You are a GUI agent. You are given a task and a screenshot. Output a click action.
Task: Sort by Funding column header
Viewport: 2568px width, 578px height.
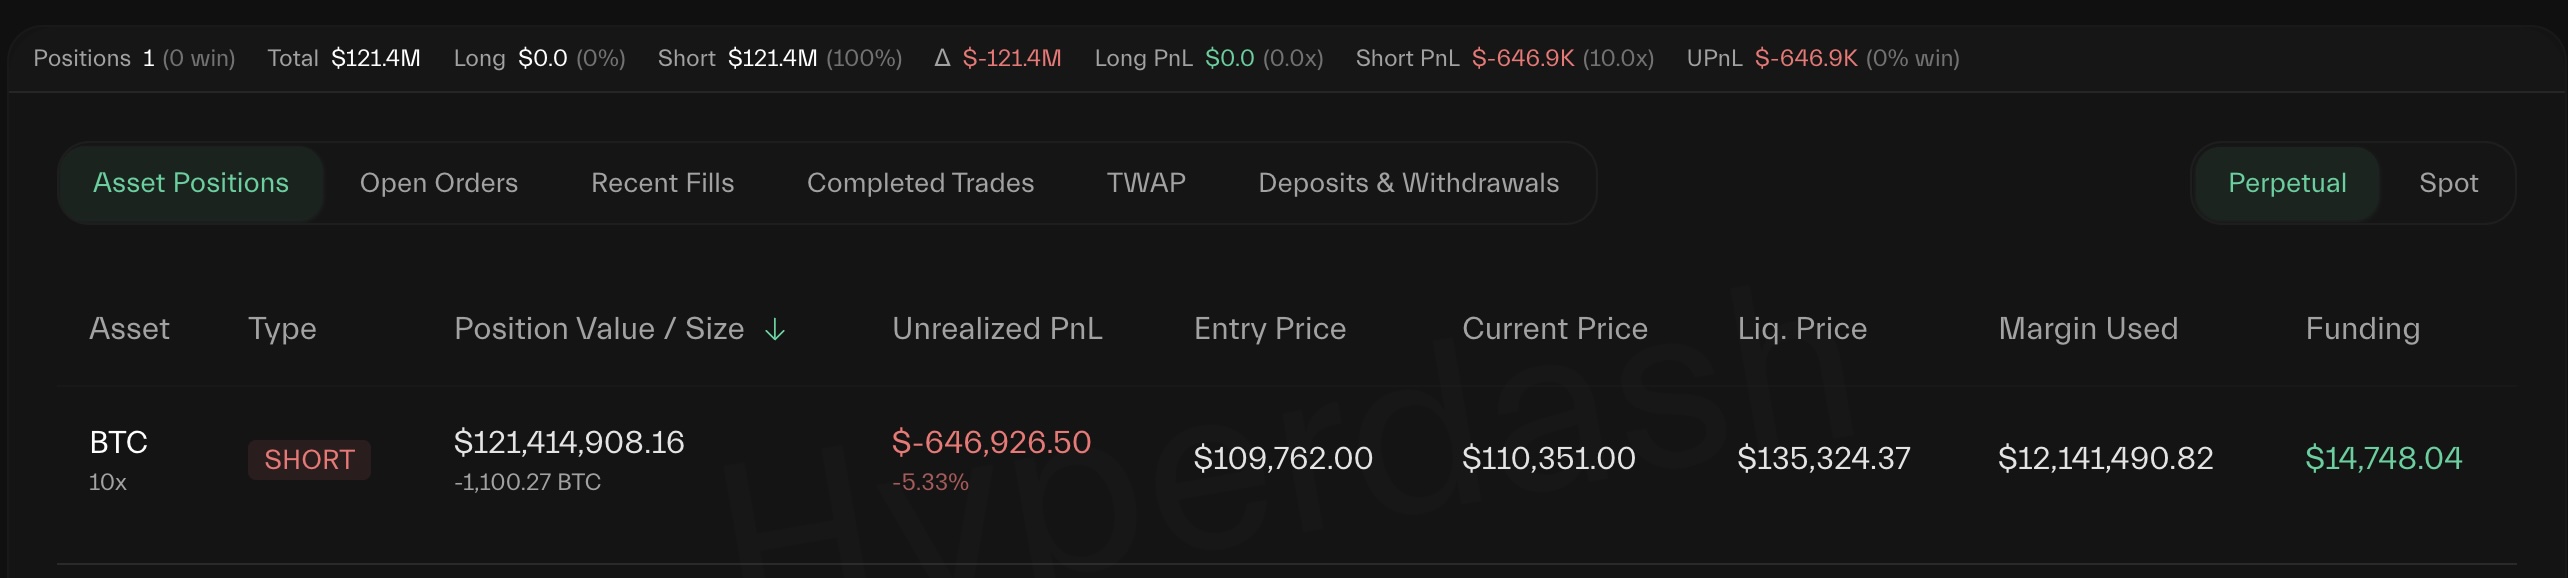point(2362,329)
